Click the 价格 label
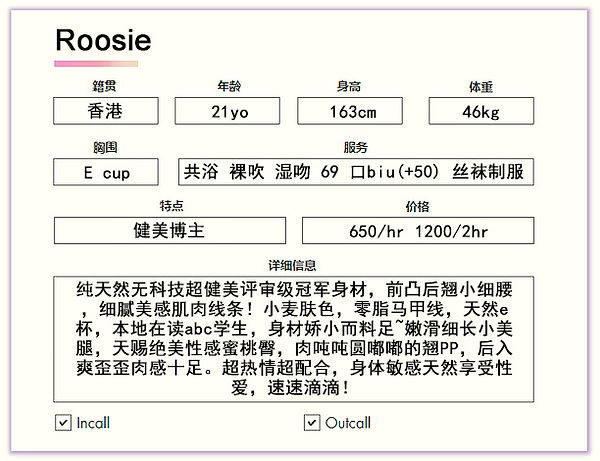The height and width of the screenshot is (461, 600). tap(417, 207)
